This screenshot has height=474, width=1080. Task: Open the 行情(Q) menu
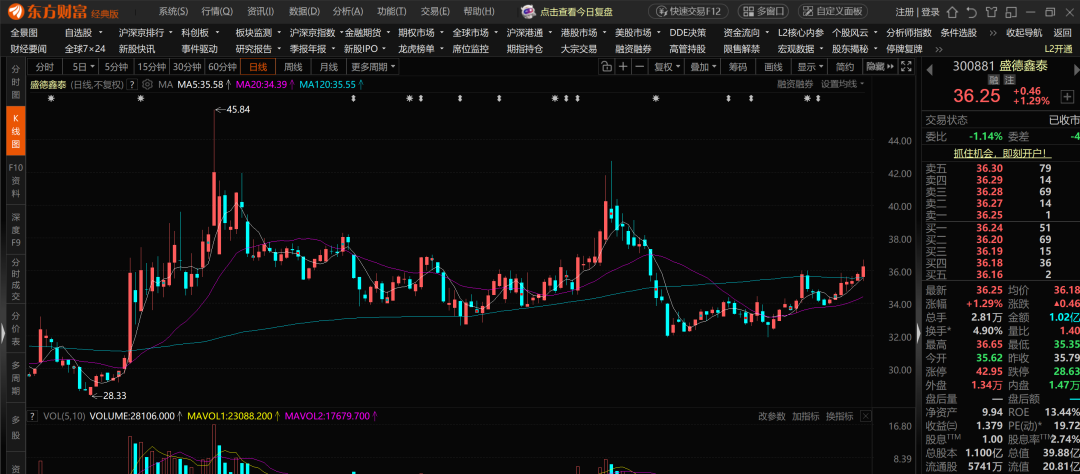217,12
